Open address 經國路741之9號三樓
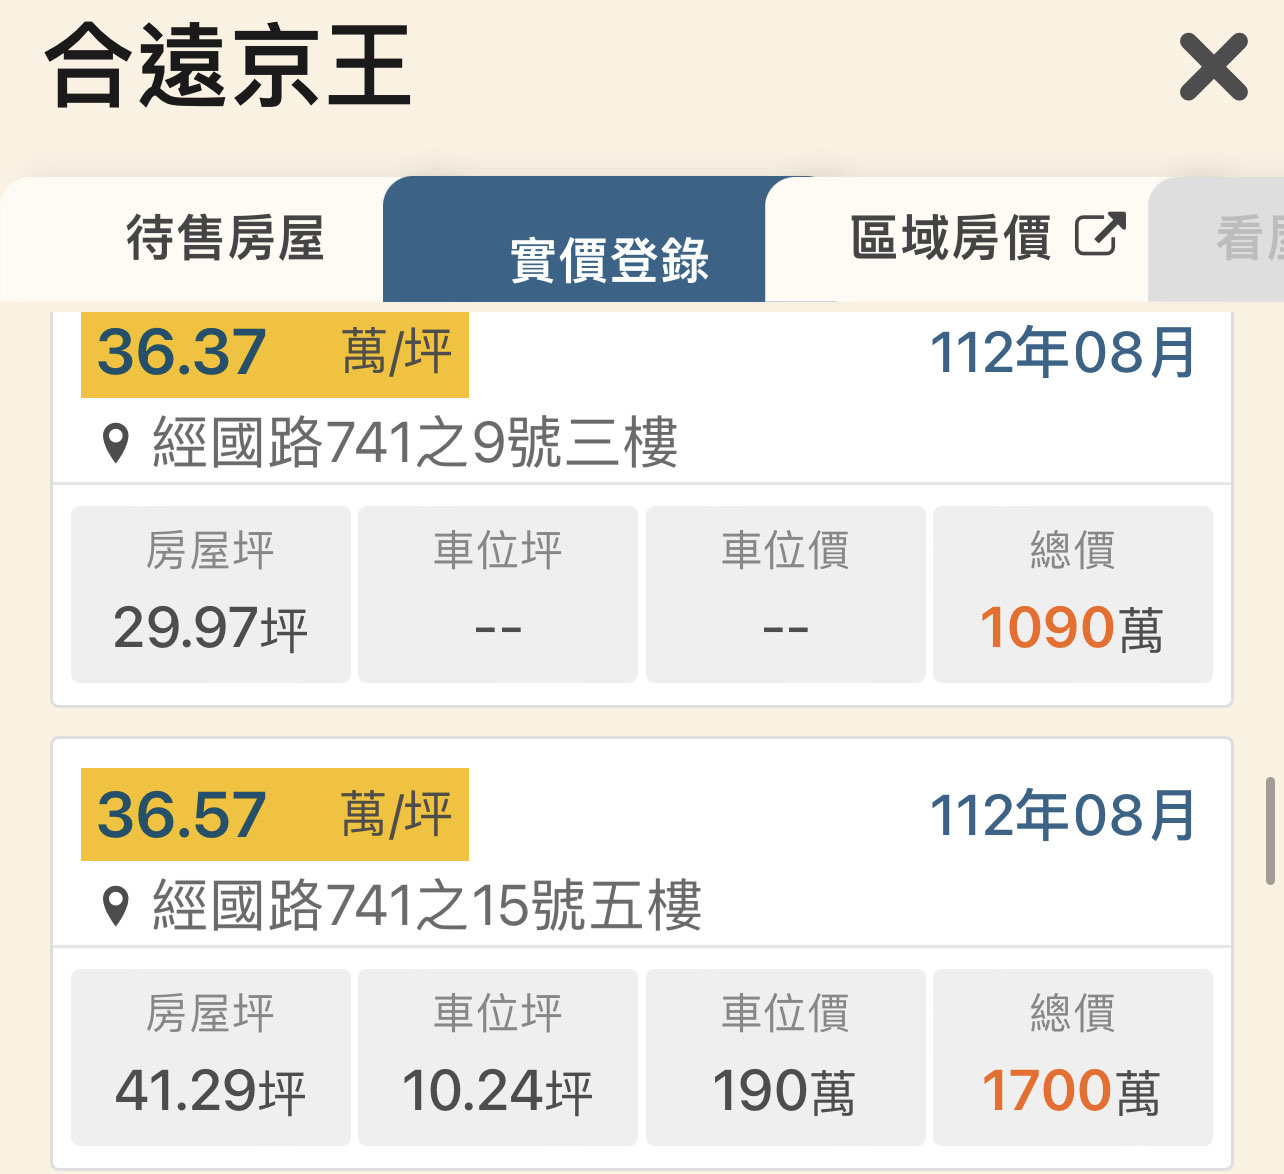 pyautogui.click(x=415, y=443)
